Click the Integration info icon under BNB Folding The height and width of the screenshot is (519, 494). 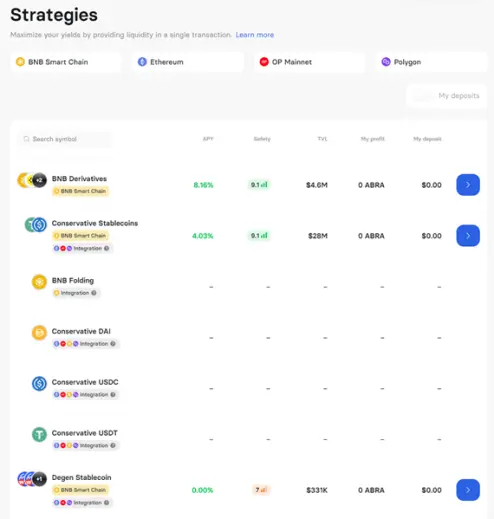pos(94,293)
